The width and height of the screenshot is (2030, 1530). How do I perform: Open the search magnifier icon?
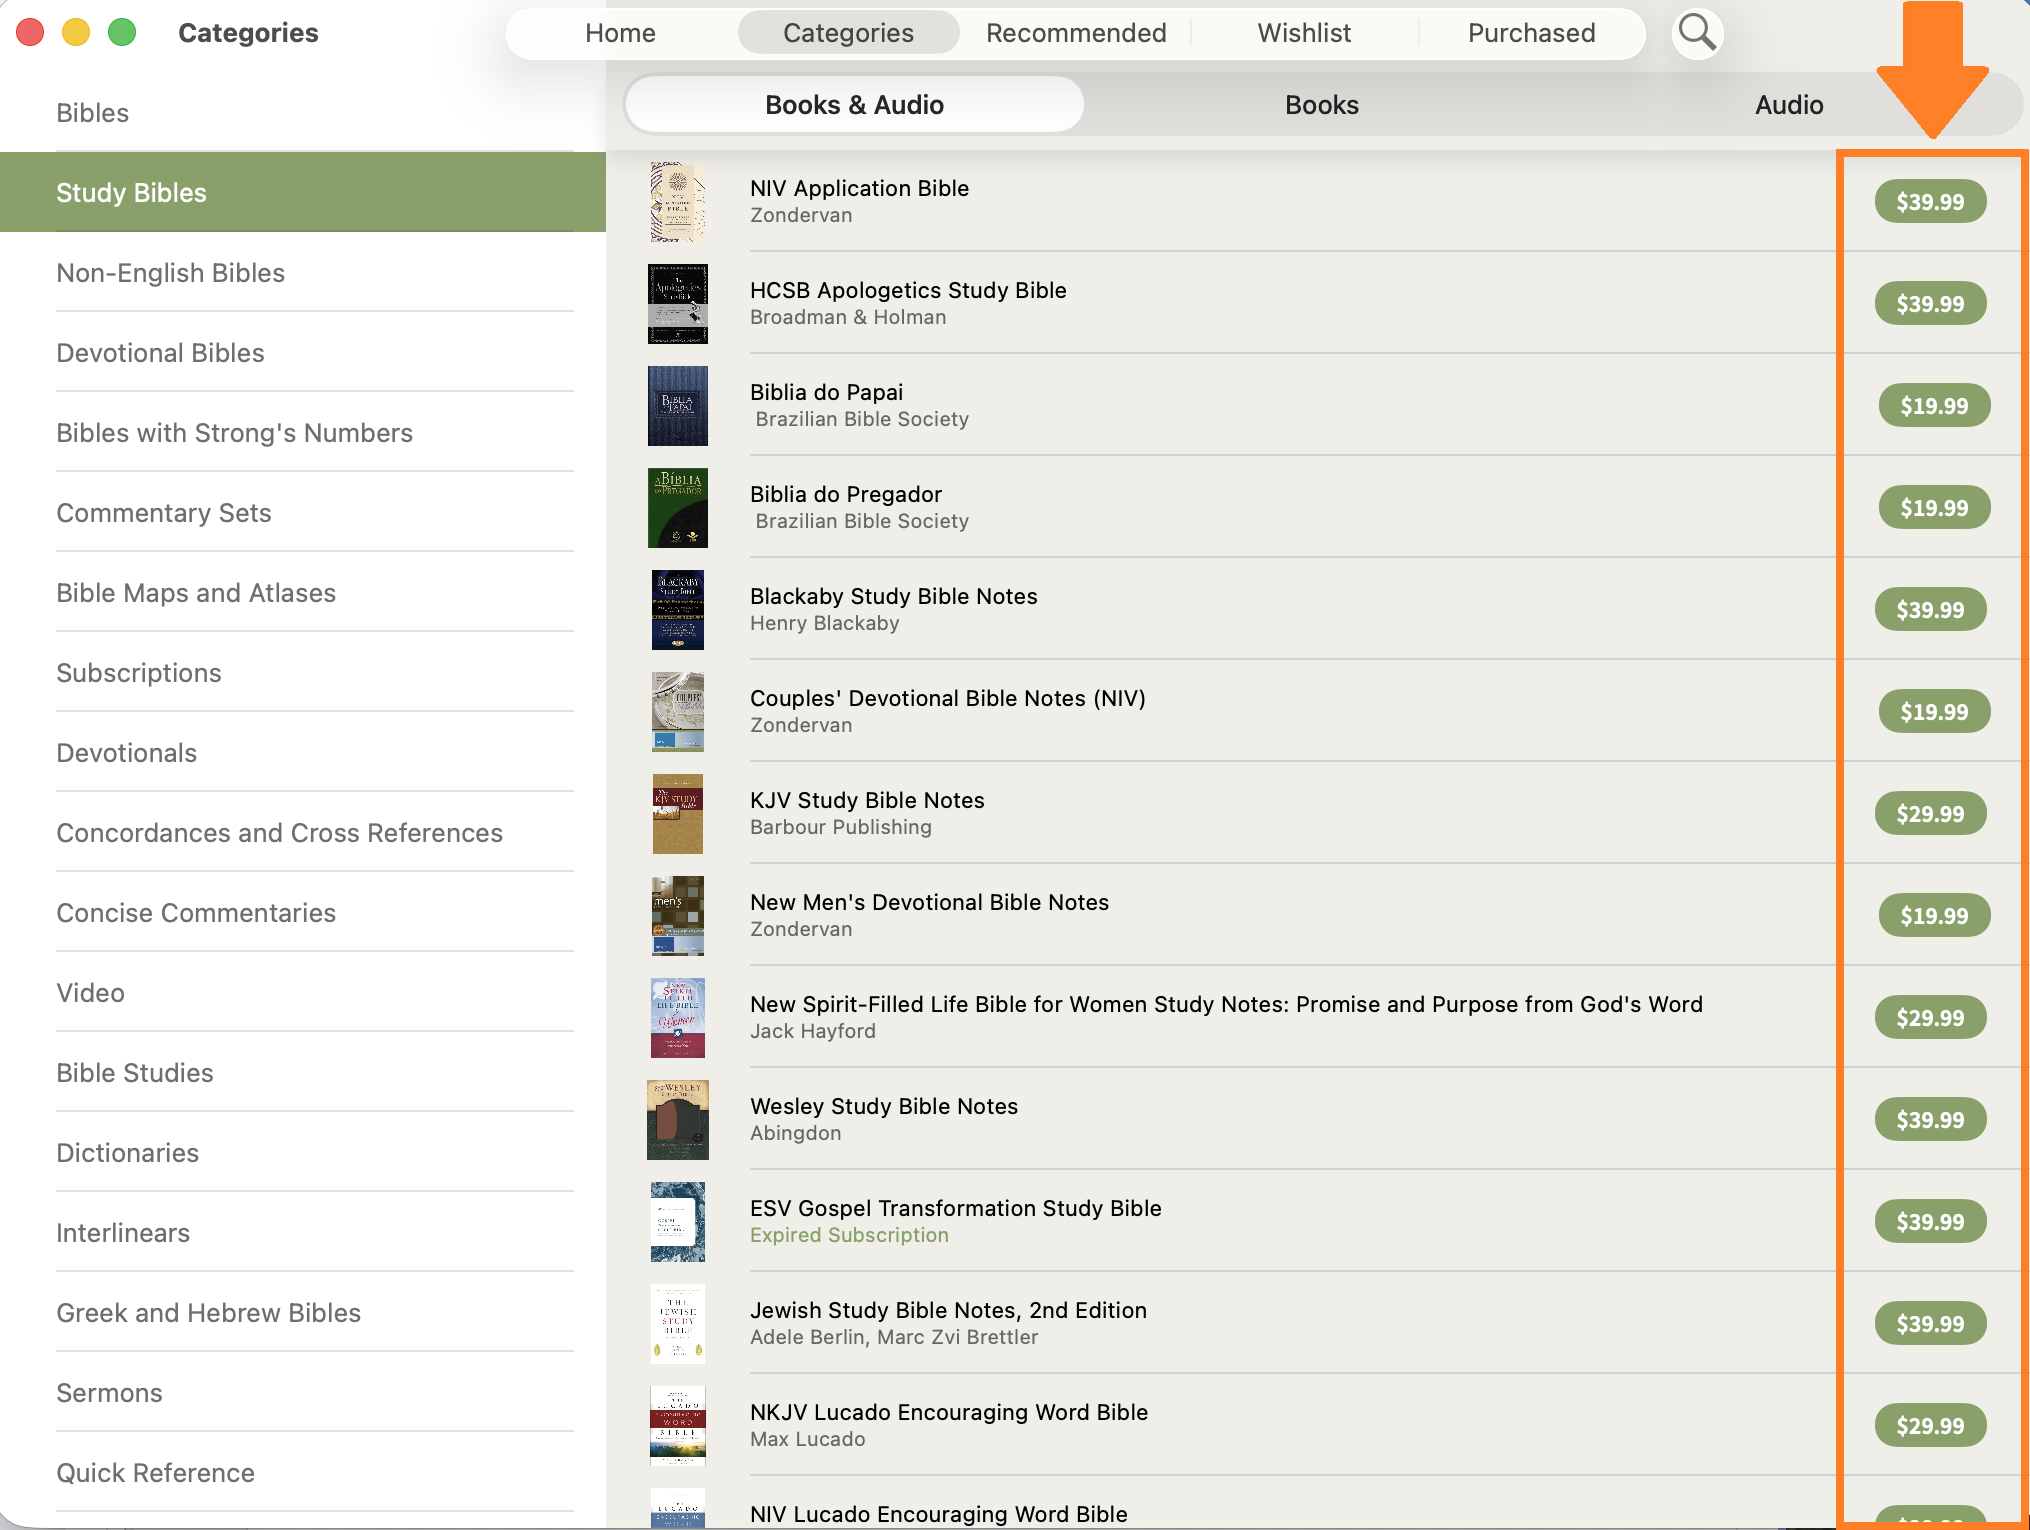(1697, 33)
